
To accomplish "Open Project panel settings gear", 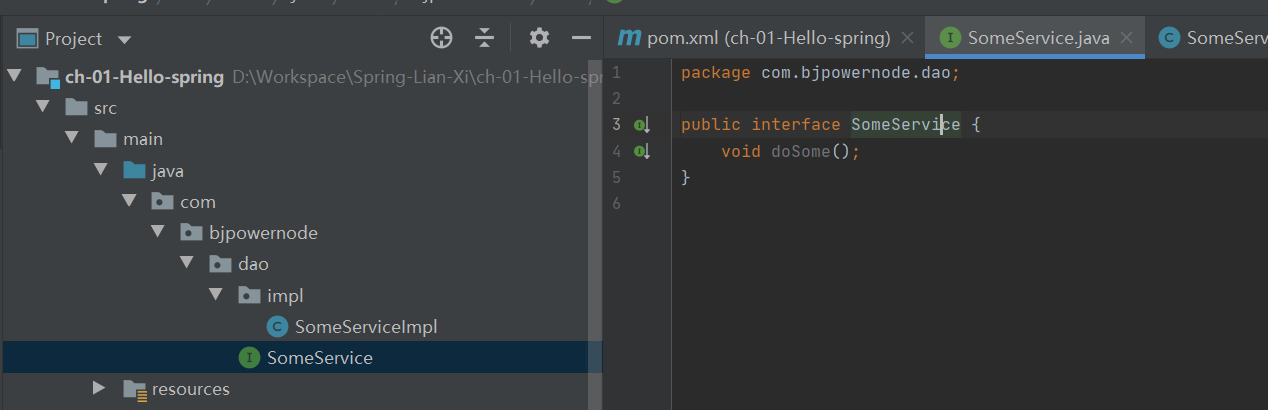I will [539, 38].
